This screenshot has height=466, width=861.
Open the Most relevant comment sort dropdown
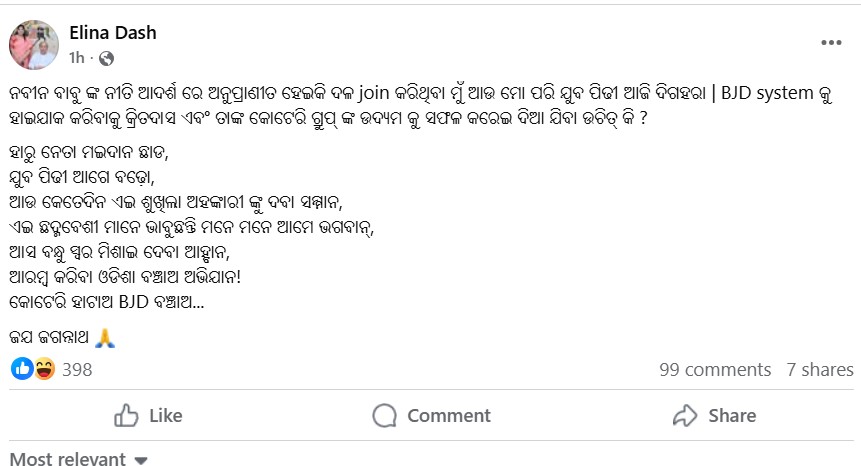click(68, 459)
